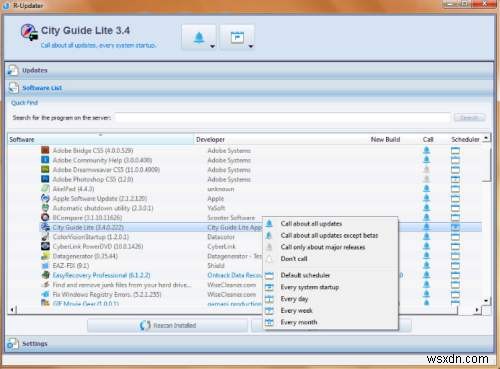
Task: Collapse the Software List section
Action: pyautogui.click(x=249, y=88)
